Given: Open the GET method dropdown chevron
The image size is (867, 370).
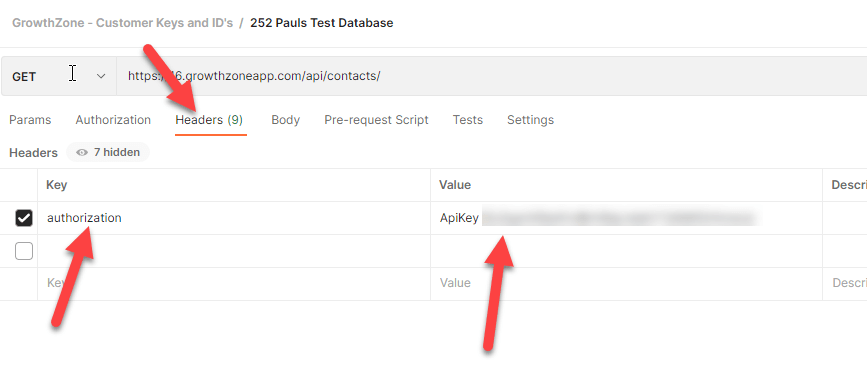Looking at the screenshot, I should pos(101,76).
